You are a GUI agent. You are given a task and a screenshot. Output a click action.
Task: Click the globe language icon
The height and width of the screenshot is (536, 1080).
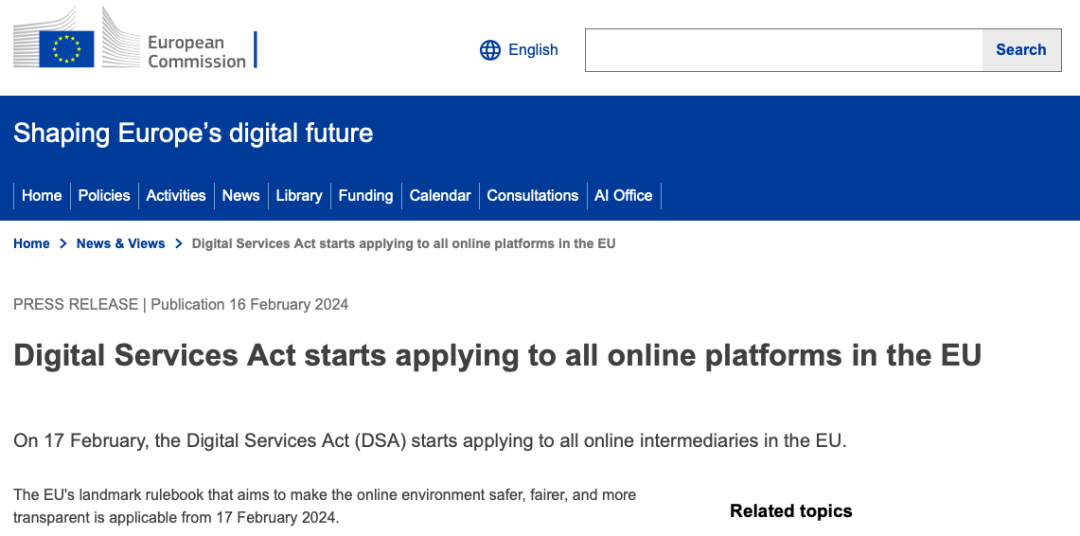pos(490,50)
